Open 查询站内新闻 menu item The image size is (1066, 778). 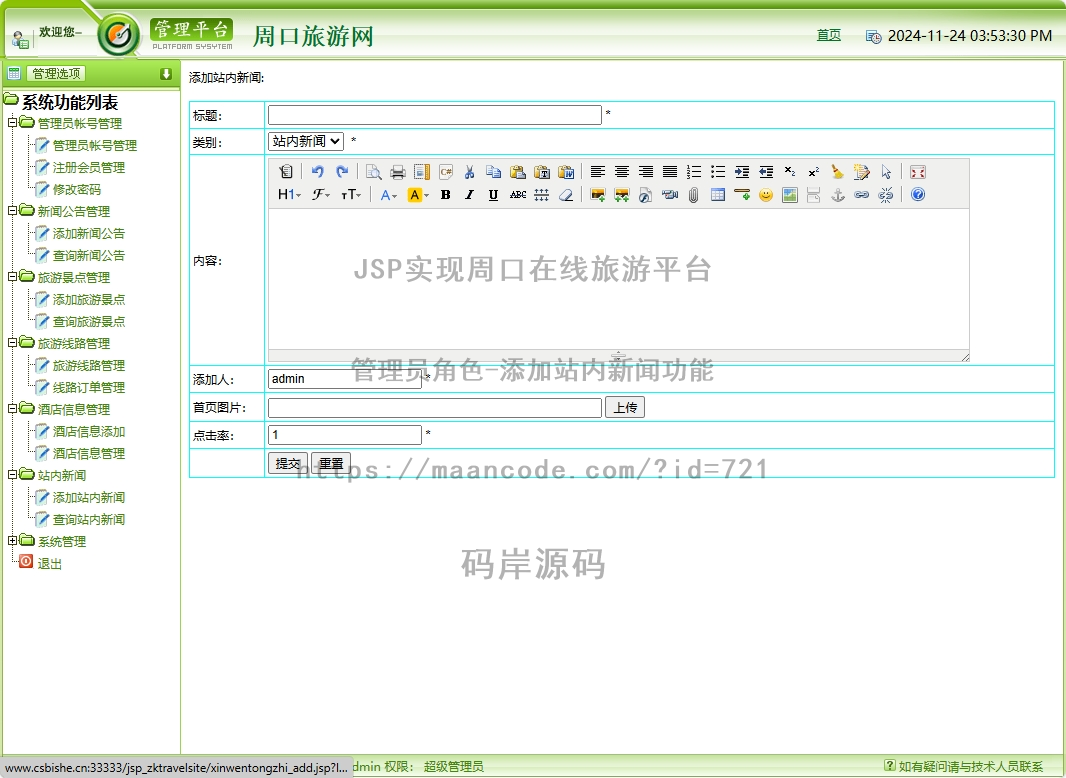[x=89, y=519]
